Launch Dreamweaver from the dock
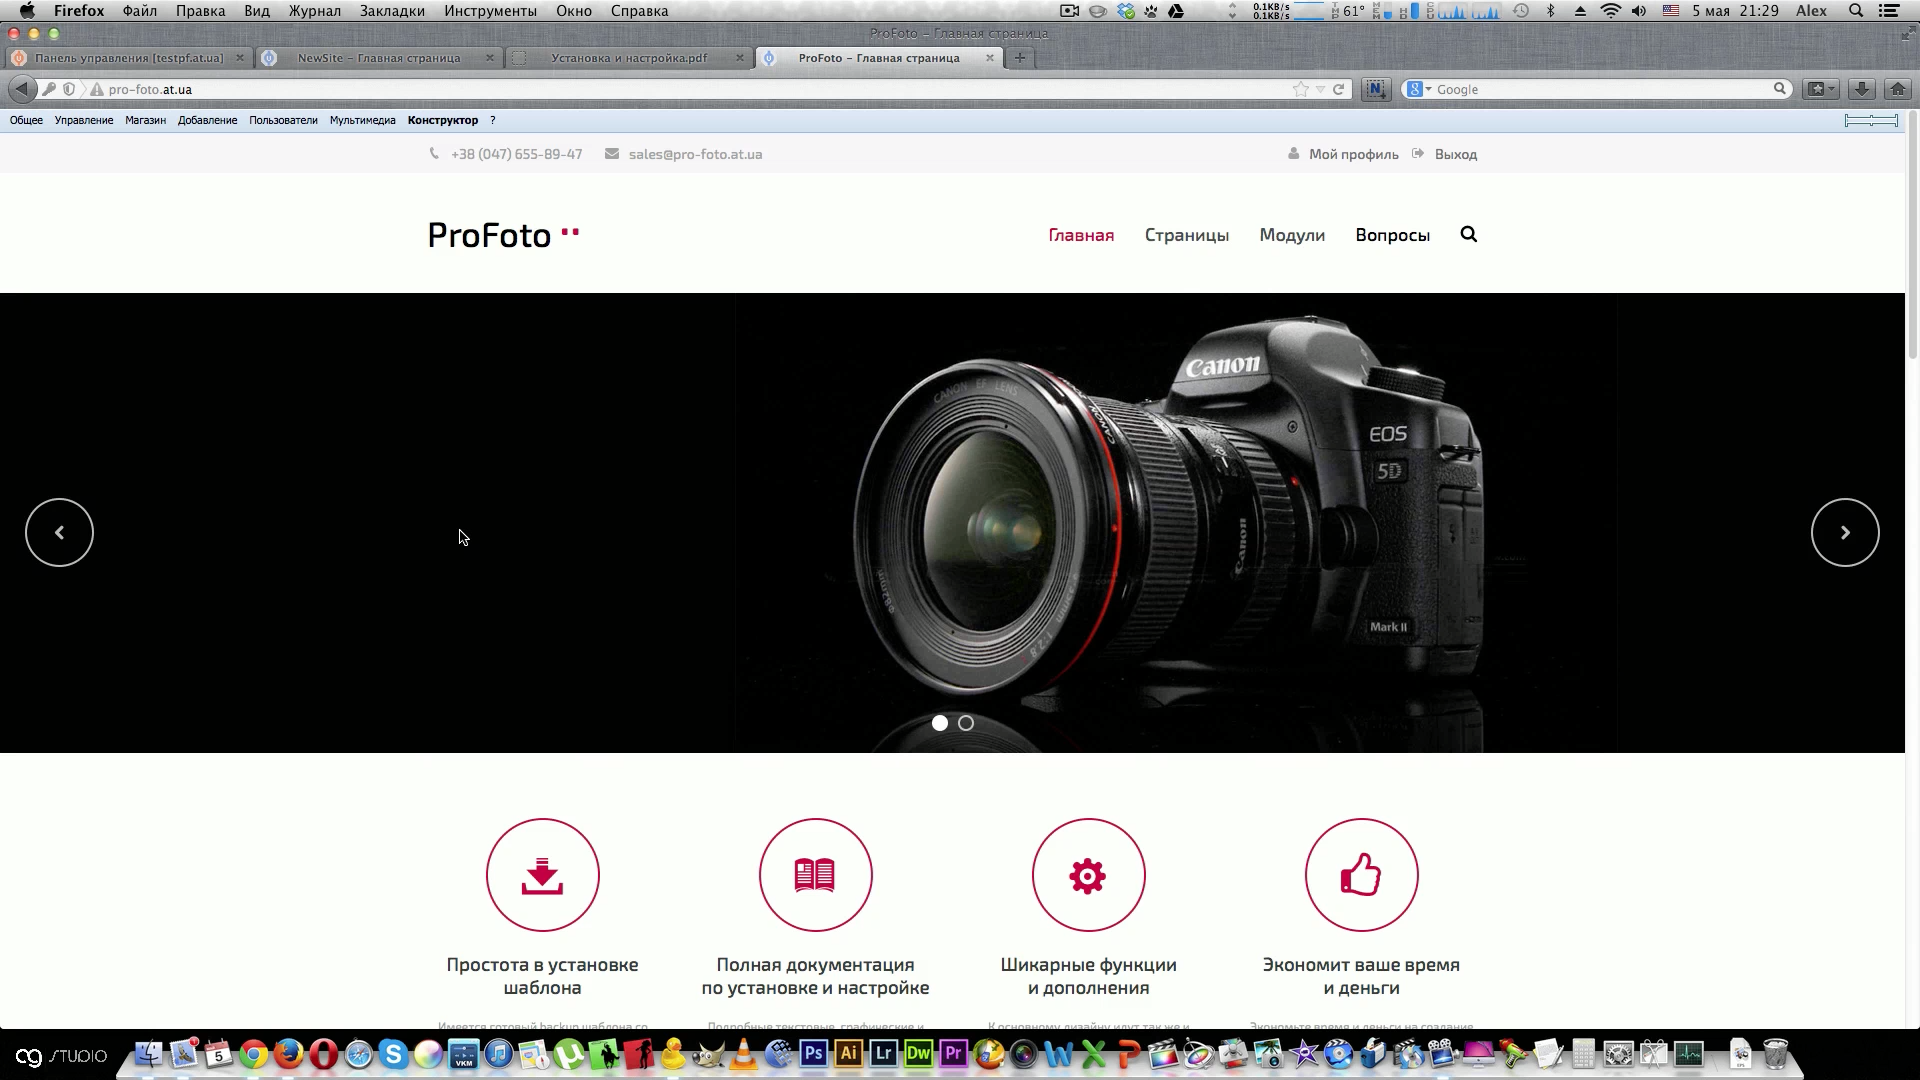 [919, 1053]
